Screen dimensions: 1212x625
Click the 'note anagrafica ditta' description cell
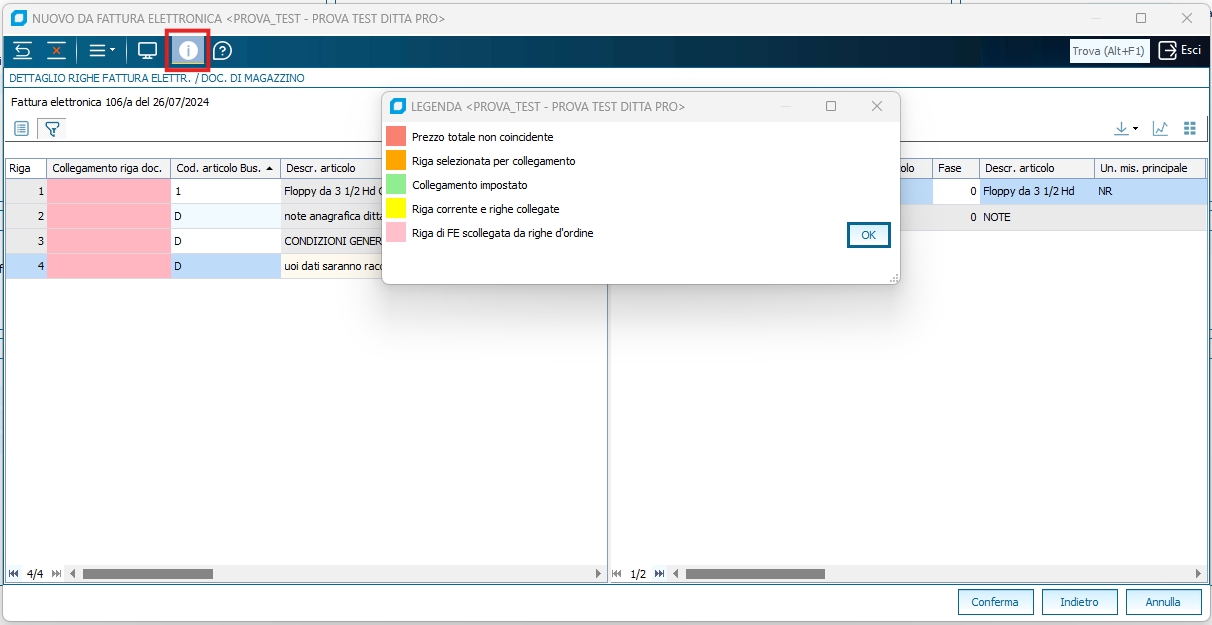(x=332, y=216)
